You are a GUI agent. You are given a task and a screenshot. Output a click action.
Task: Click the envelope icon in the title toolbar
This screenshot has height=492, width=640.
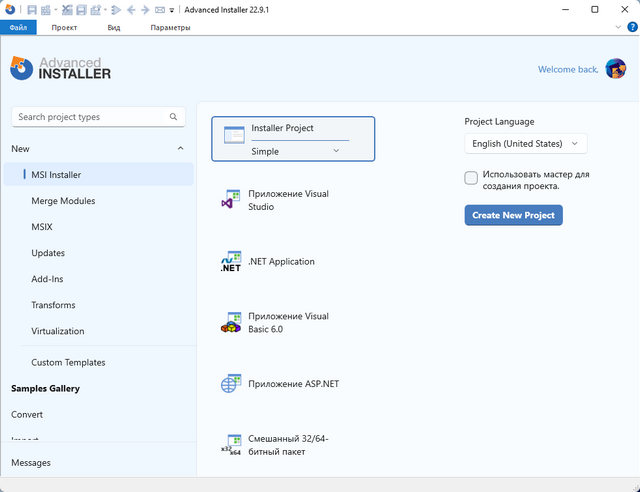coord(159,10)
